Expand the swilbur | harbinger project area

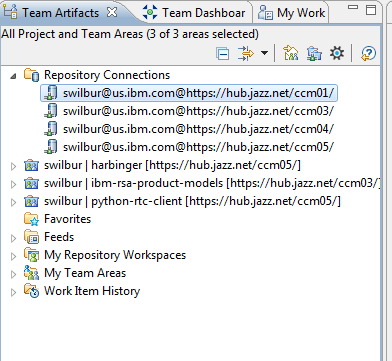point(13,166)
